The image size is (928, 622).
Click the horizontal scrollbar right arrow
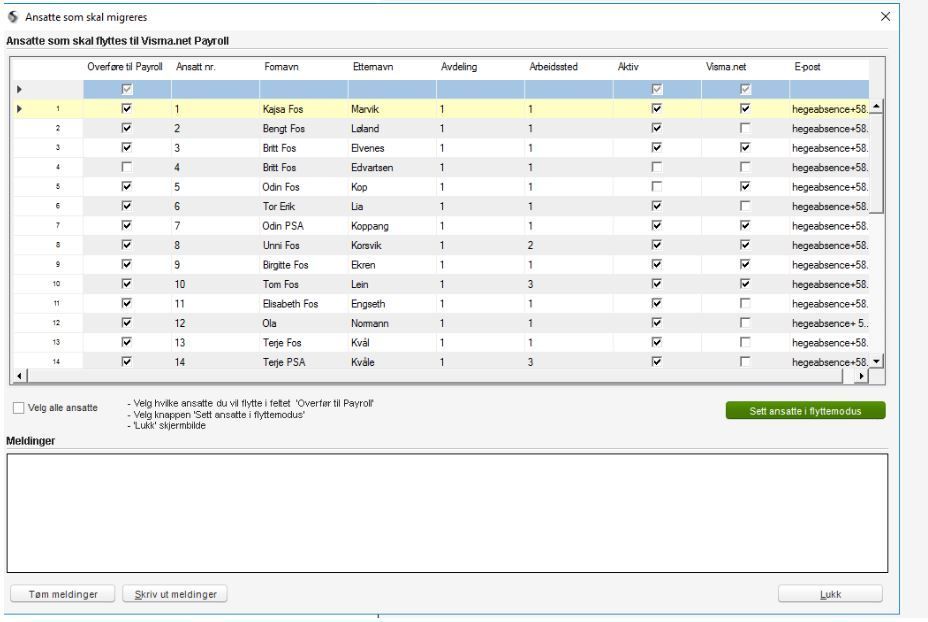861,376
